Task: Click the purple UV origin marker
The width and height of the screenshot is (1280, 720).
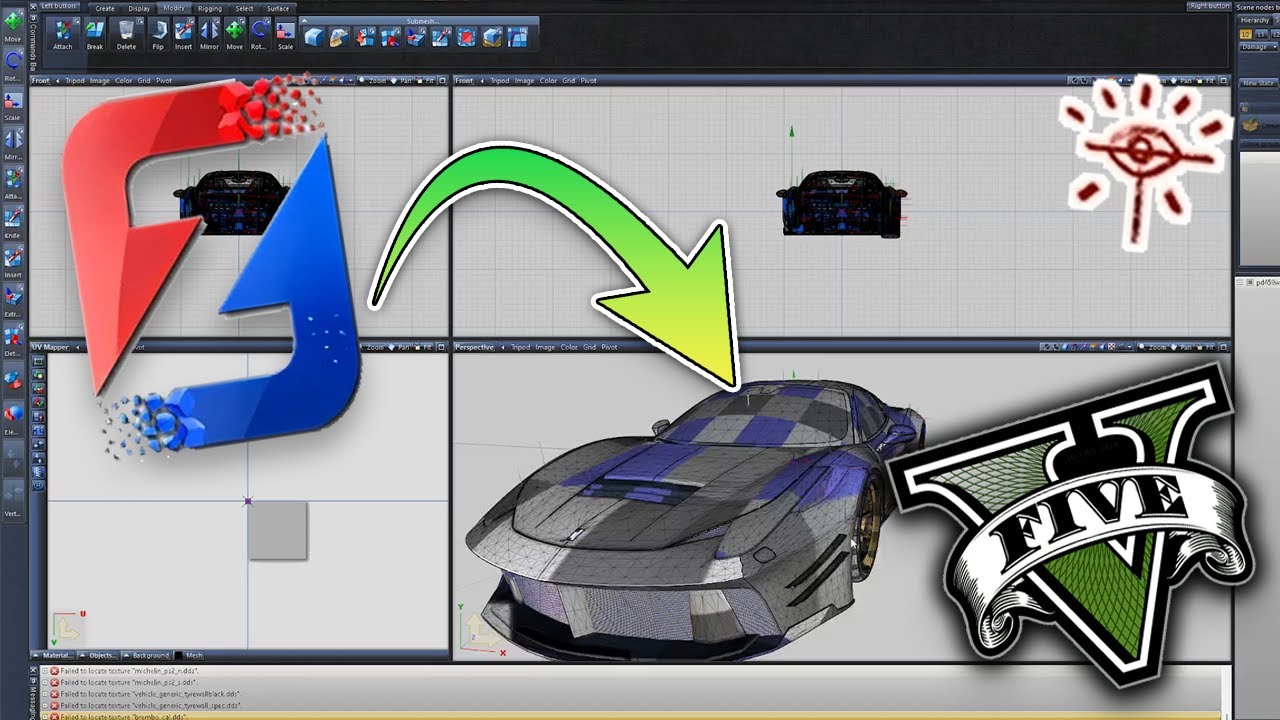Action: pyautogui.click(x=248, y=501)
